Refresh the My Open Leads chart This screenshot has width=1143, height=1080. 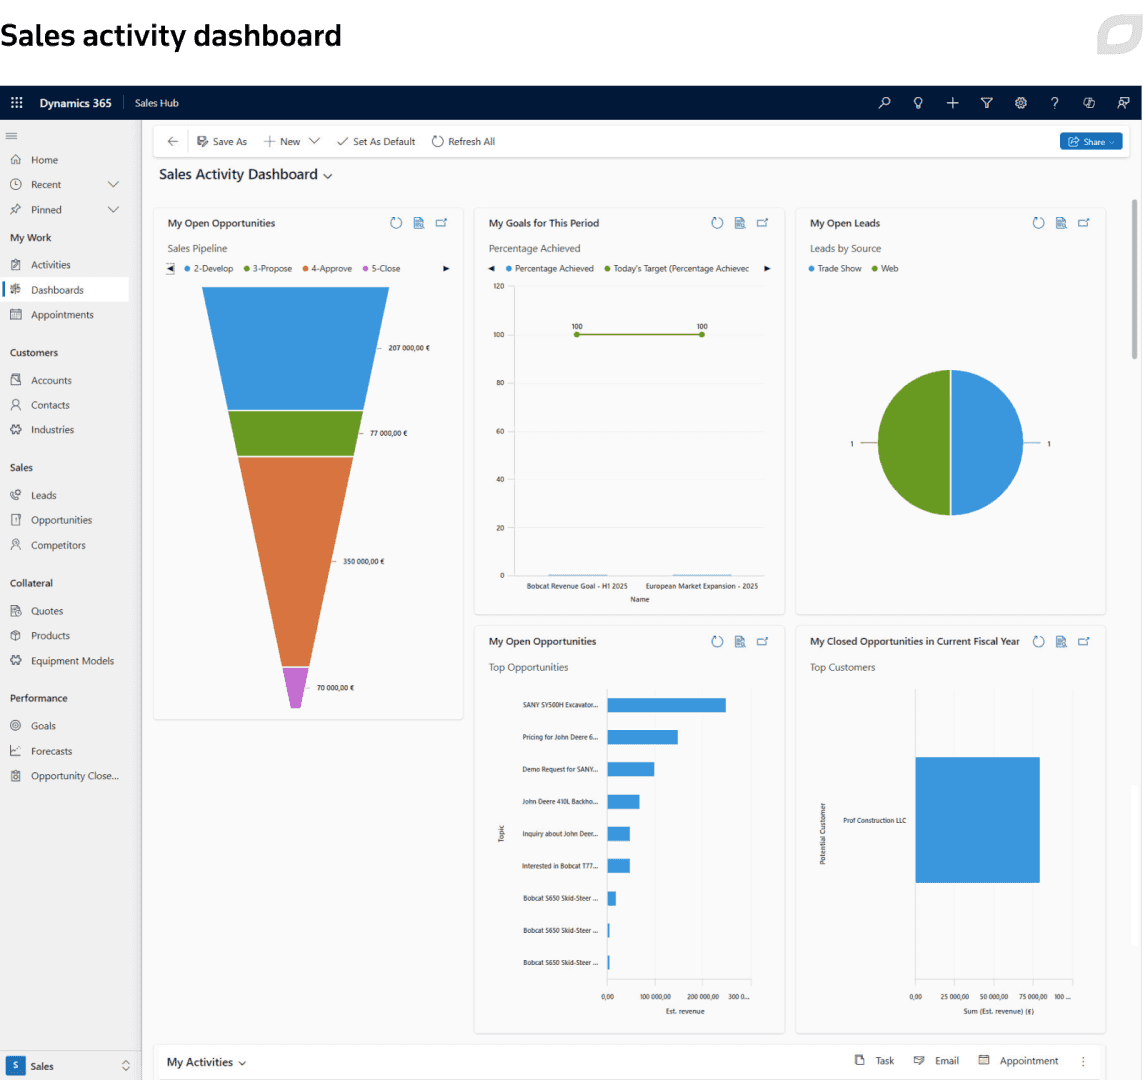pyautogui.click(x=1039, y=223)
